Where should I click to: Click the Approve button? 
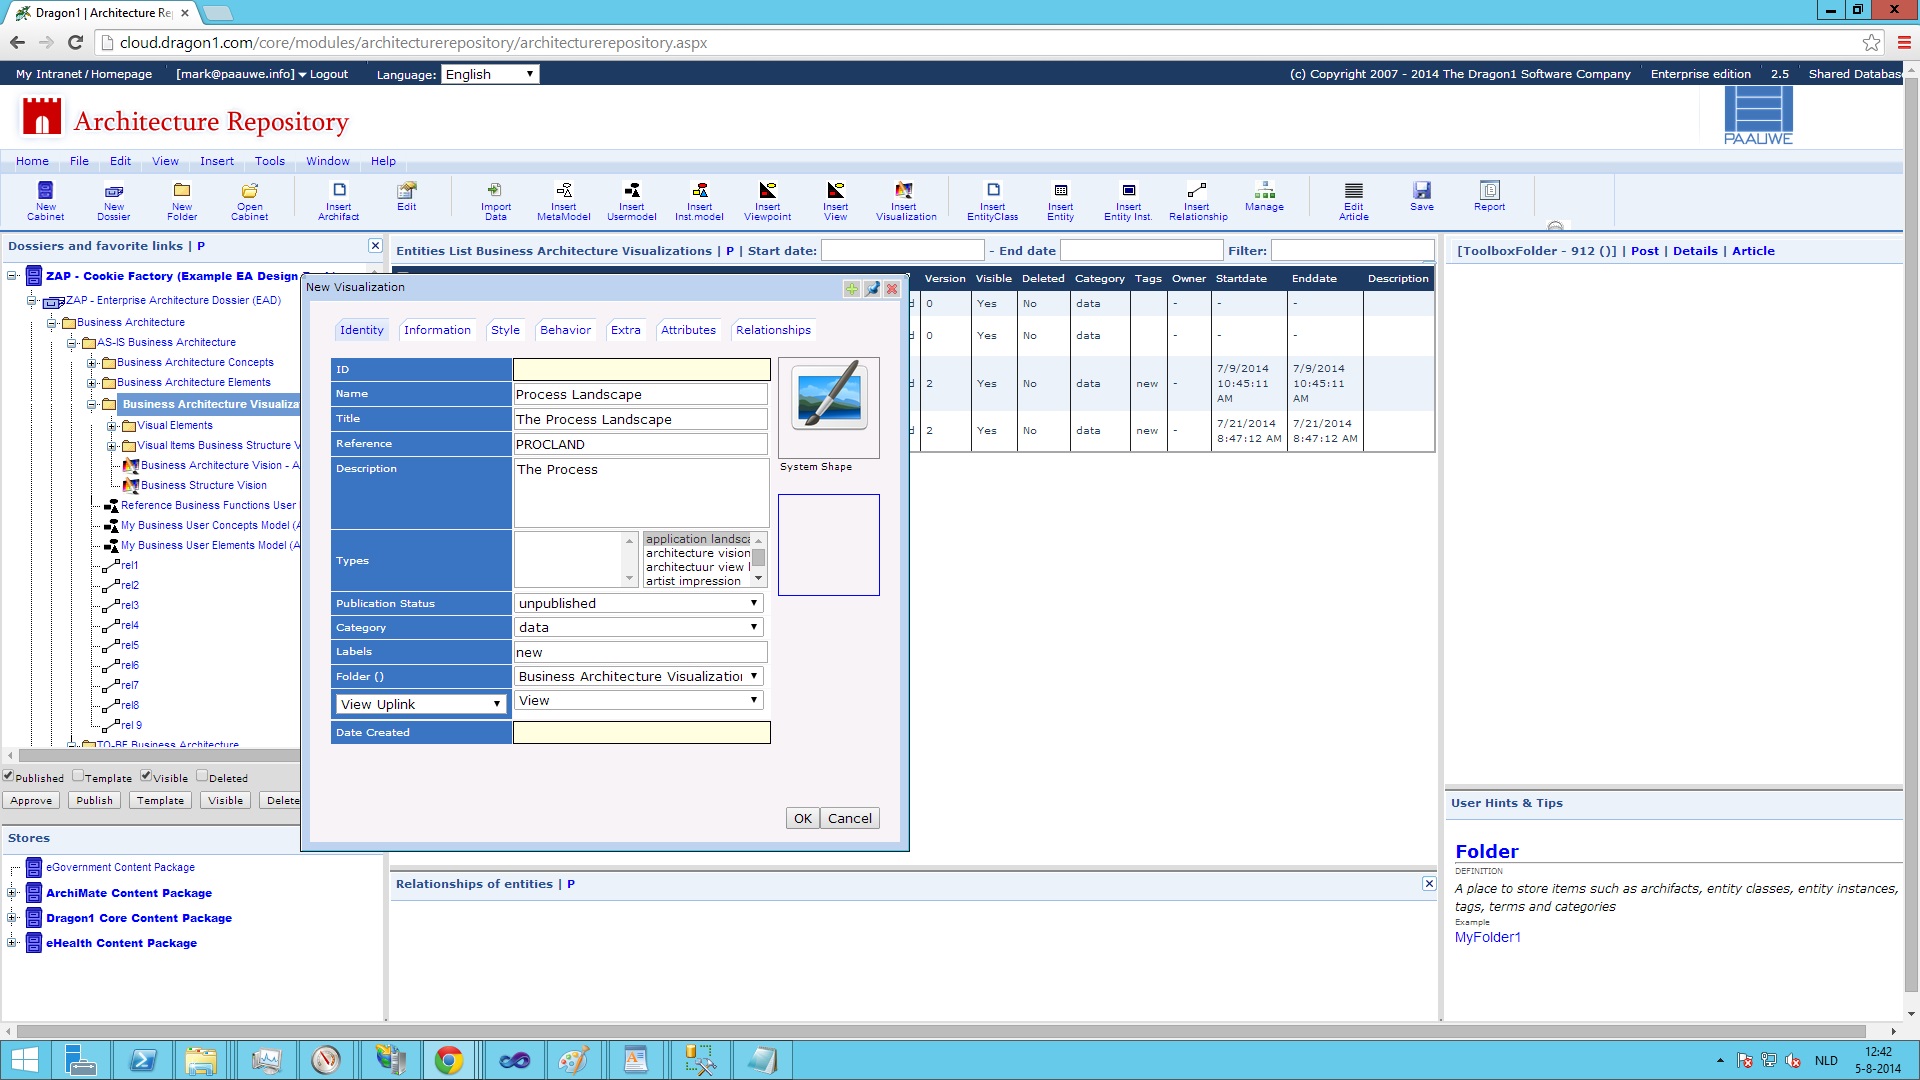point(31,800)
